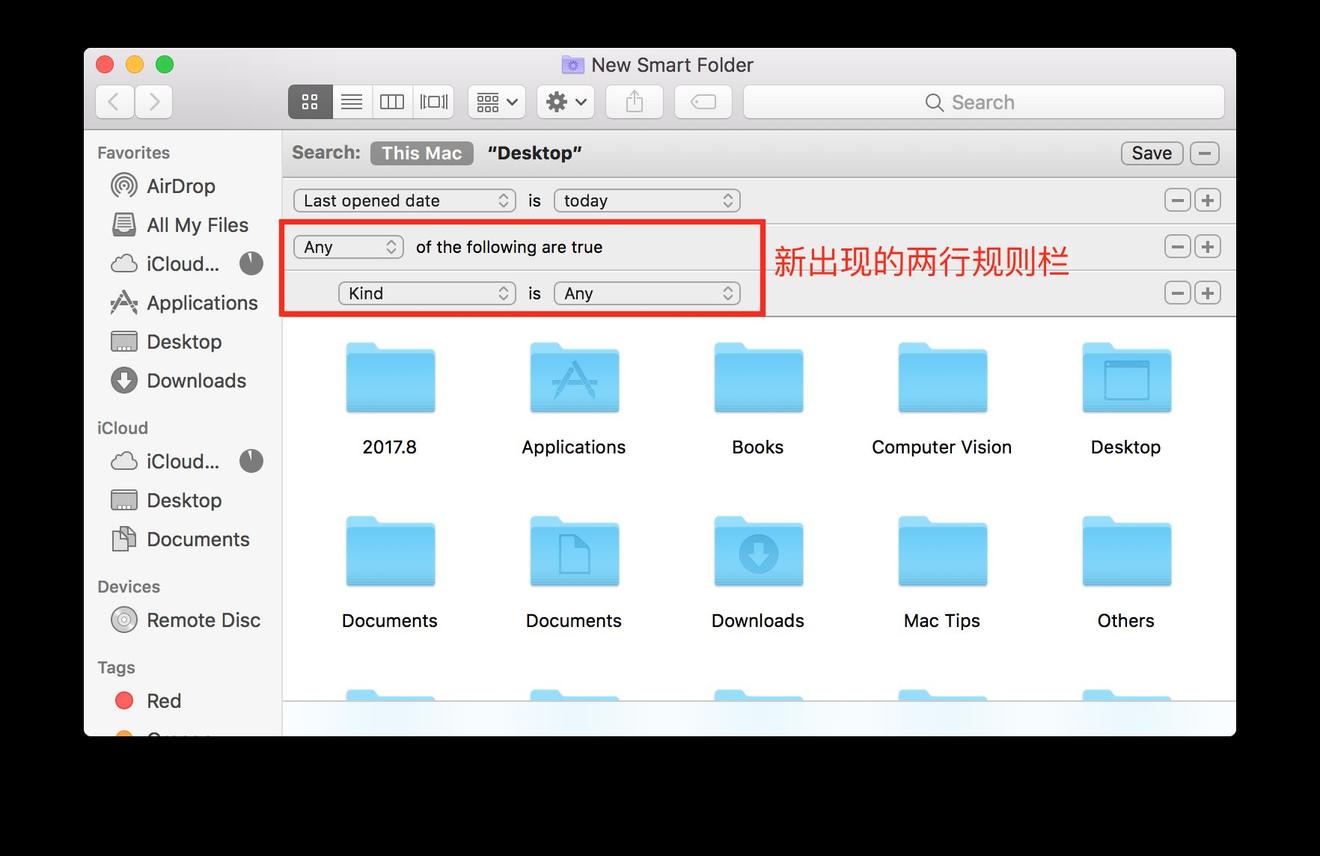Switch search scope to "Desktop"
Viewport: 1320px width, 856px height.
pos(534,153)
